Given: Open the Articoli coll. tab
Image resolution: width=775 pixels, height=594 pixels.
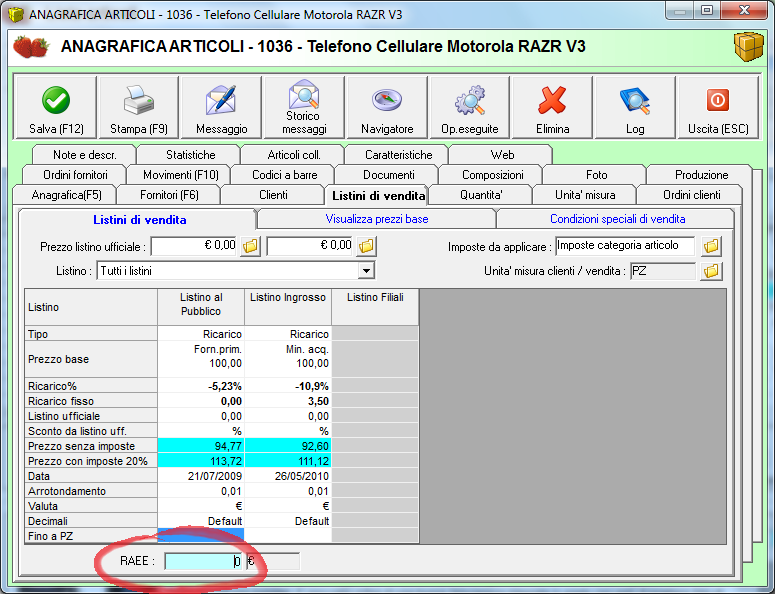Looking at the screenshot, I should pyautogui.click(x=294, y=155).
